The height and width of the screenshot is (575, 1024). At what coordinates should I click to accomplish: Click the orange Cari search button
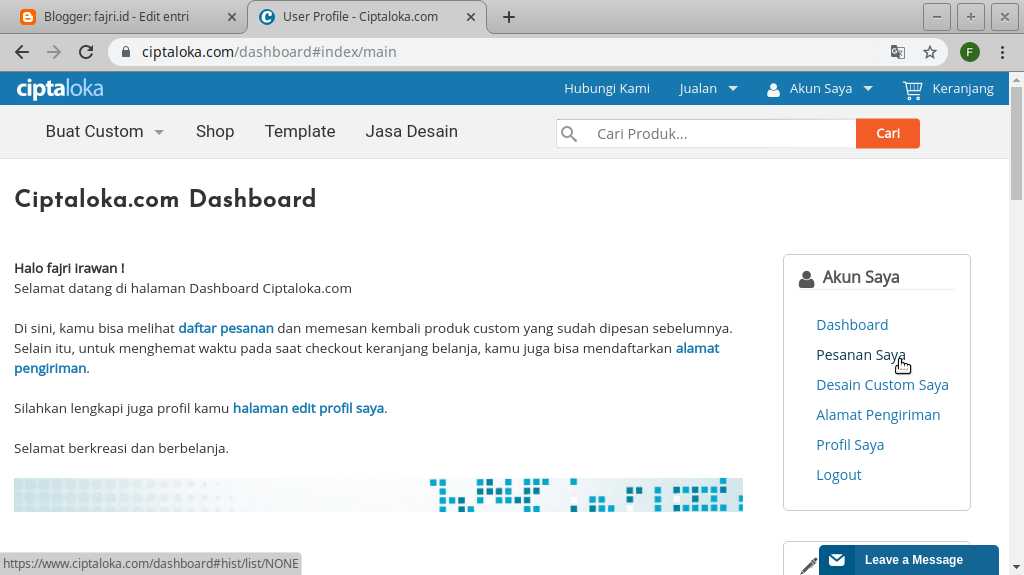[x=888, y=133]
